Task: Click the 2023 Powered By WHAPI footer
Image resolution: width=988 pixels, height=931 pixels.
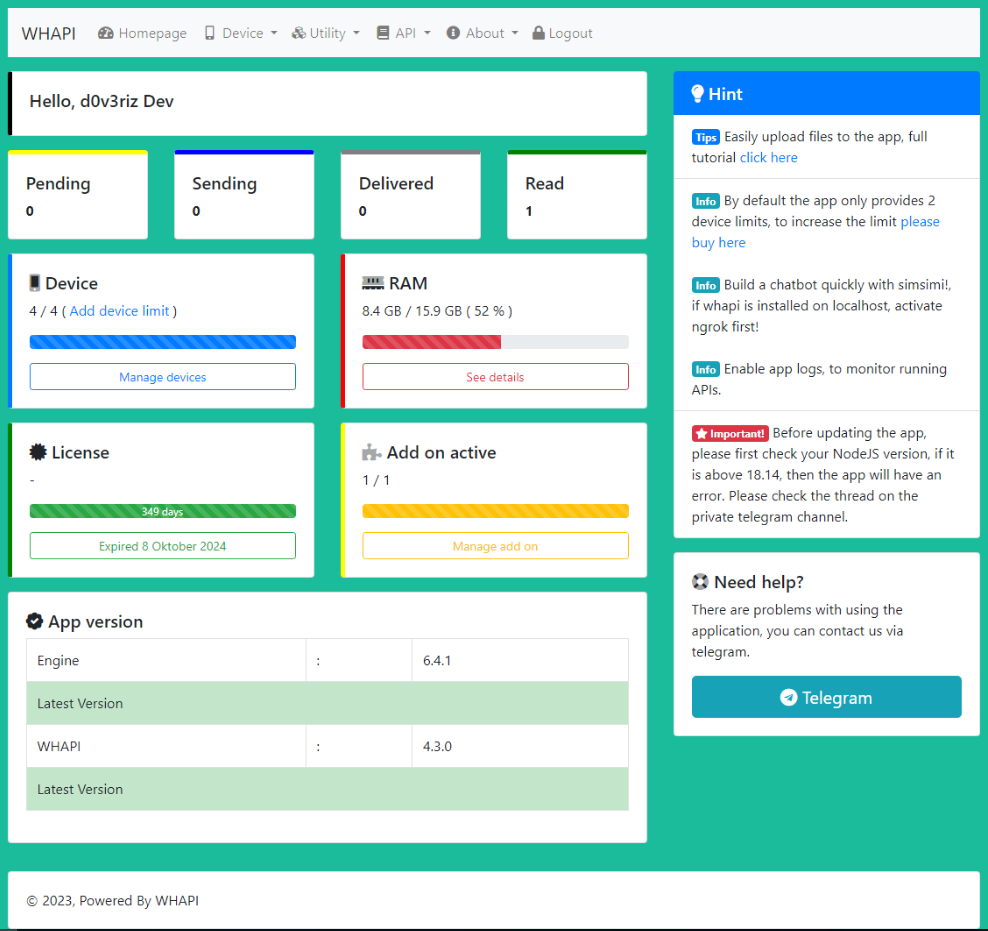Action: [112, 900]
